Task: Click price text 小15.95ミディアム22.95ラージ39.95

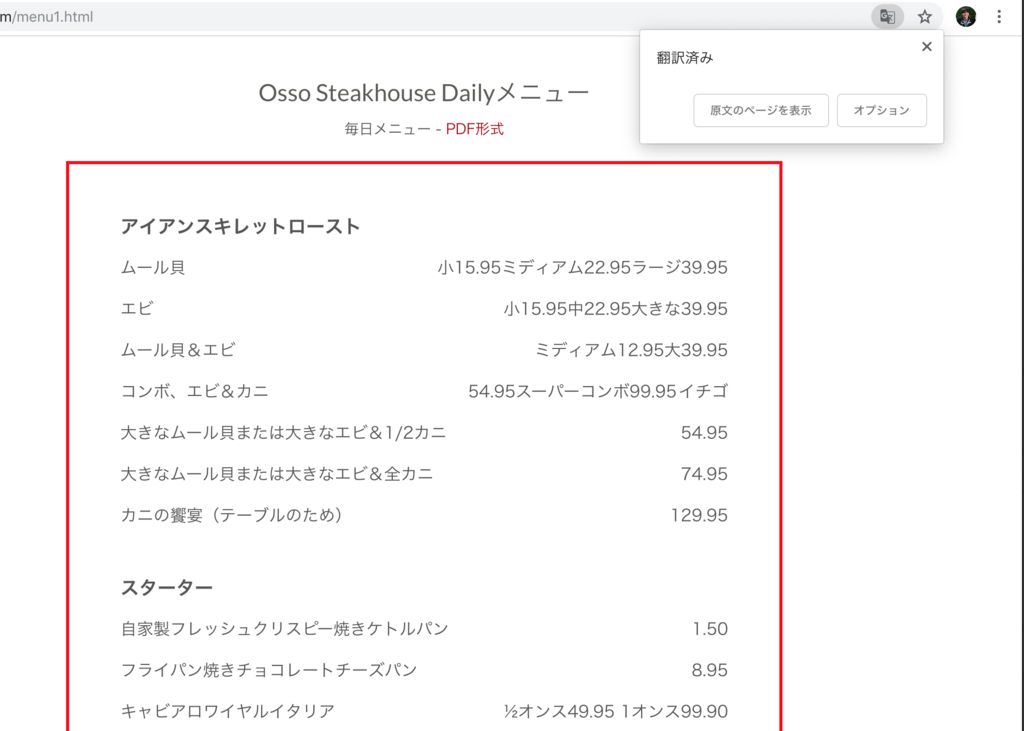Action: [583, 267]
